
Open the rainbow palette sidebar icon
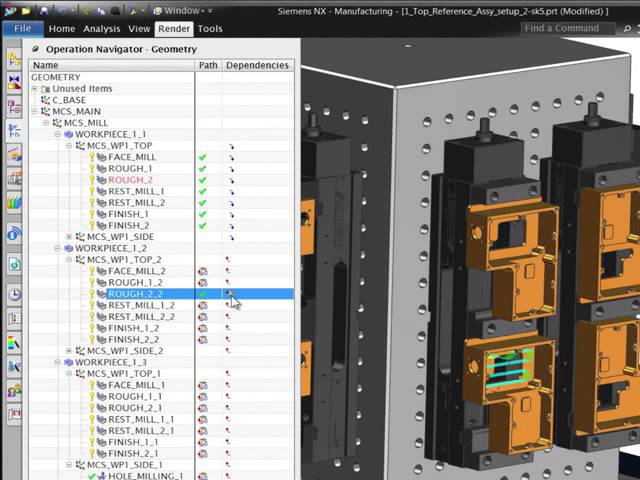click(14, 343)
